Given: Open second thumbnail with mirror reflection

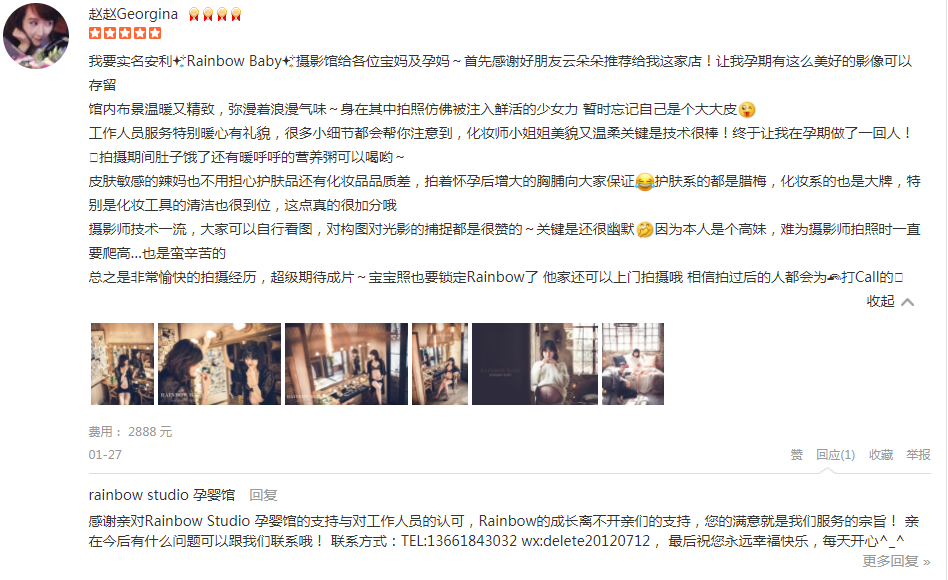Looking at the screenshot, I should tap(219, 363).
